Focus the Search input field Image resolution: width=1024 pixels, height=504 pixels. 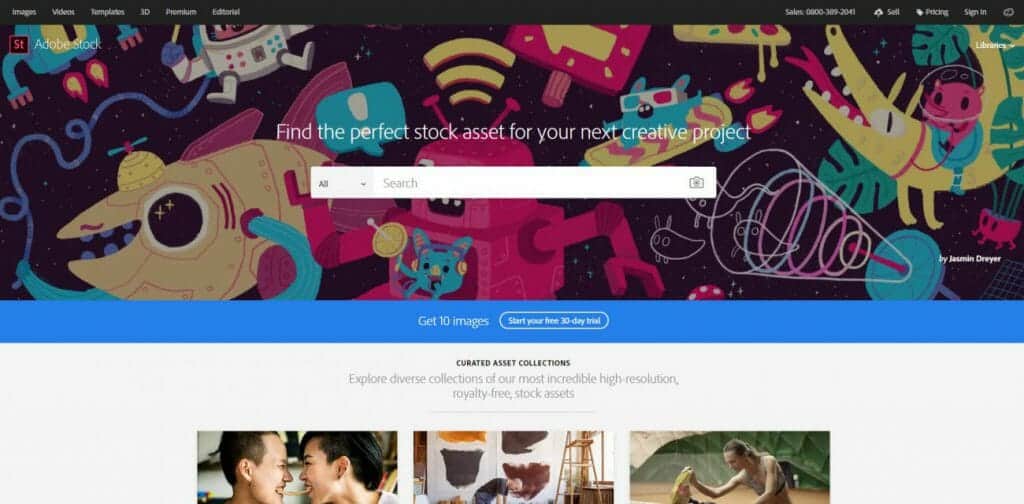pyautogui.click(x=532, y=183)
